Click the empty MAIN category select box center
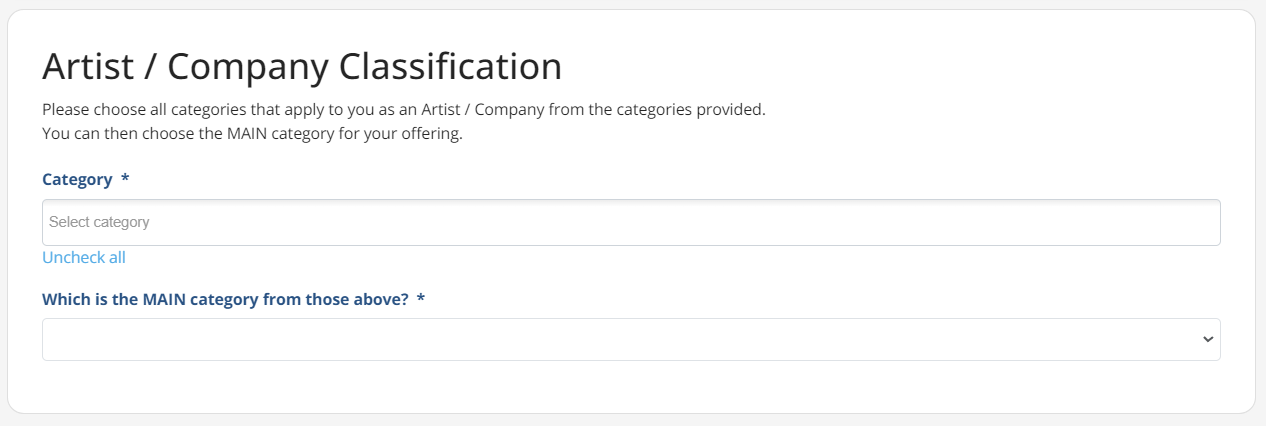The image size is (1266, 426). point(630,340)
